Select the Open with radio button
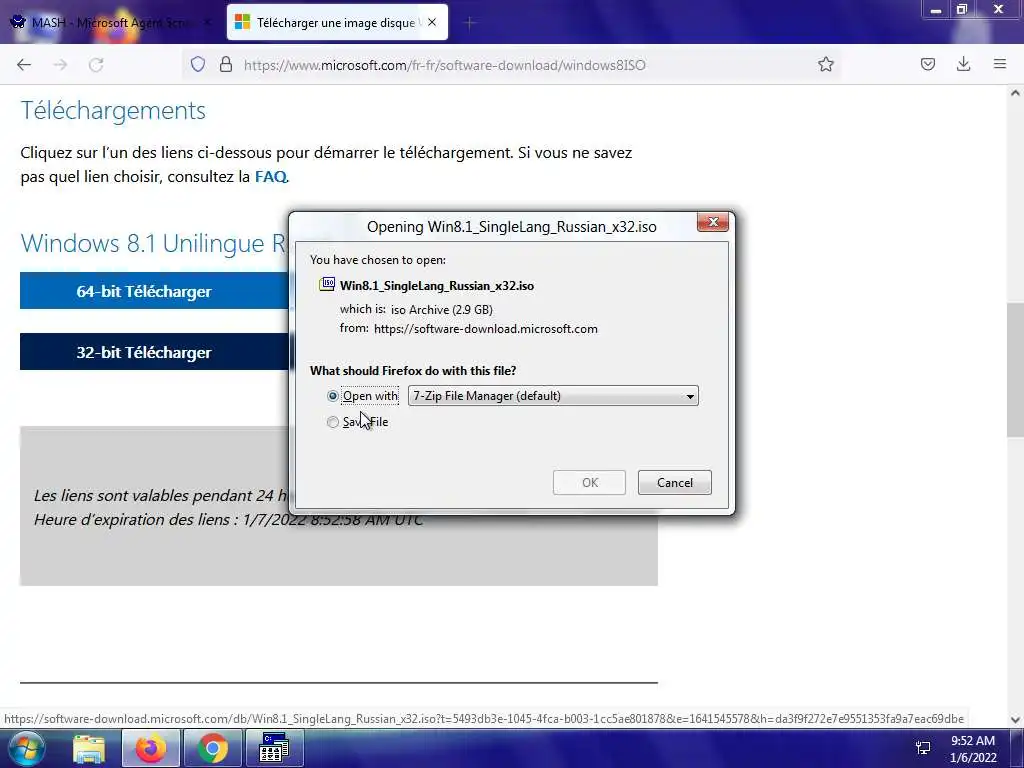Screen dimensions: 1024x768 point(332,396)
